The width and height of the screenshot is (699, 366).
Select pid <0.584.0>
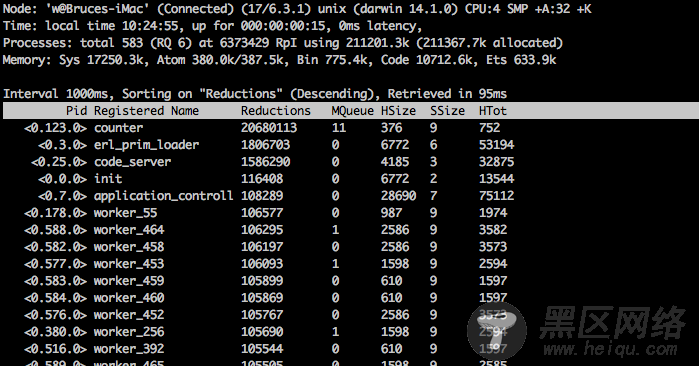[x=55, y=298]
